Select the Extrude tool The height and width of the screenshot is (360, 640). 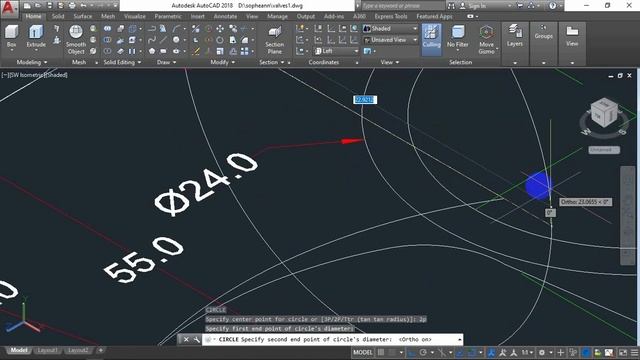pos(36,36)
